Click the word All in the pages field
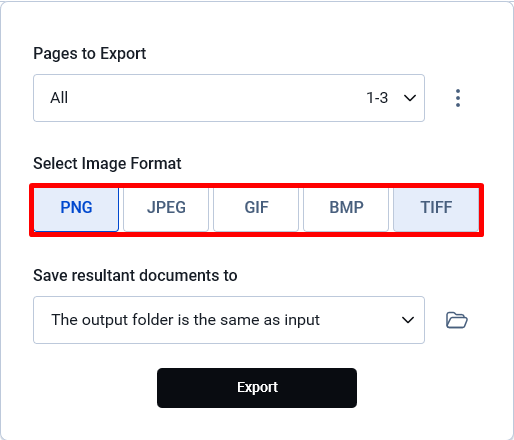 click(59, 98)
